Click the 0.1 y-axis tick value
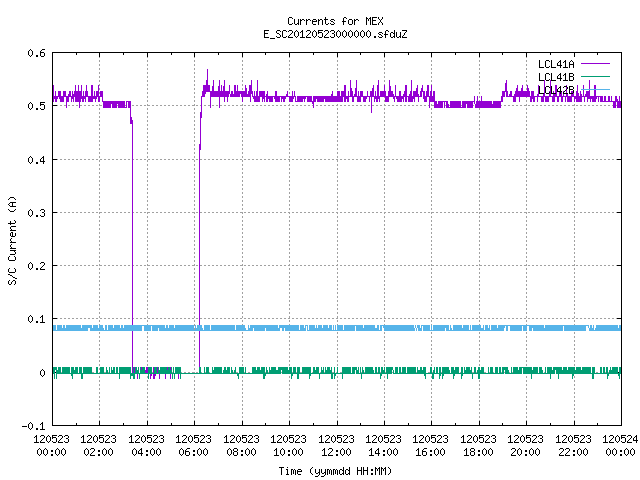Image resolution: width=640 pixels, height=480 pixels. (36, 319)
